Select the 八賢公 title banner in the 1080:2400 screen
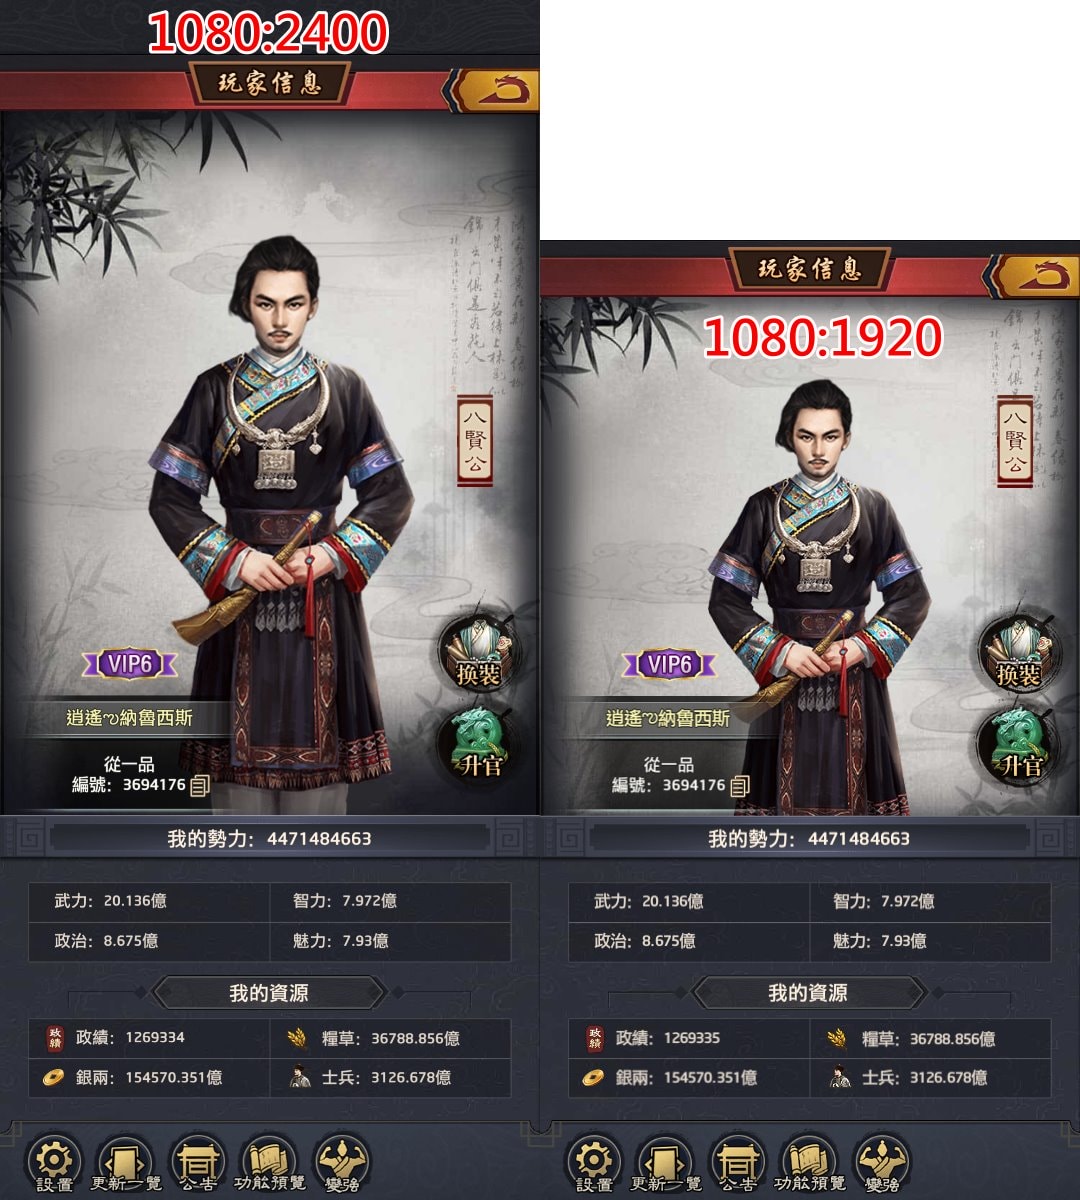This screenshot has width=1080, height=1200. tap(475, 440)
